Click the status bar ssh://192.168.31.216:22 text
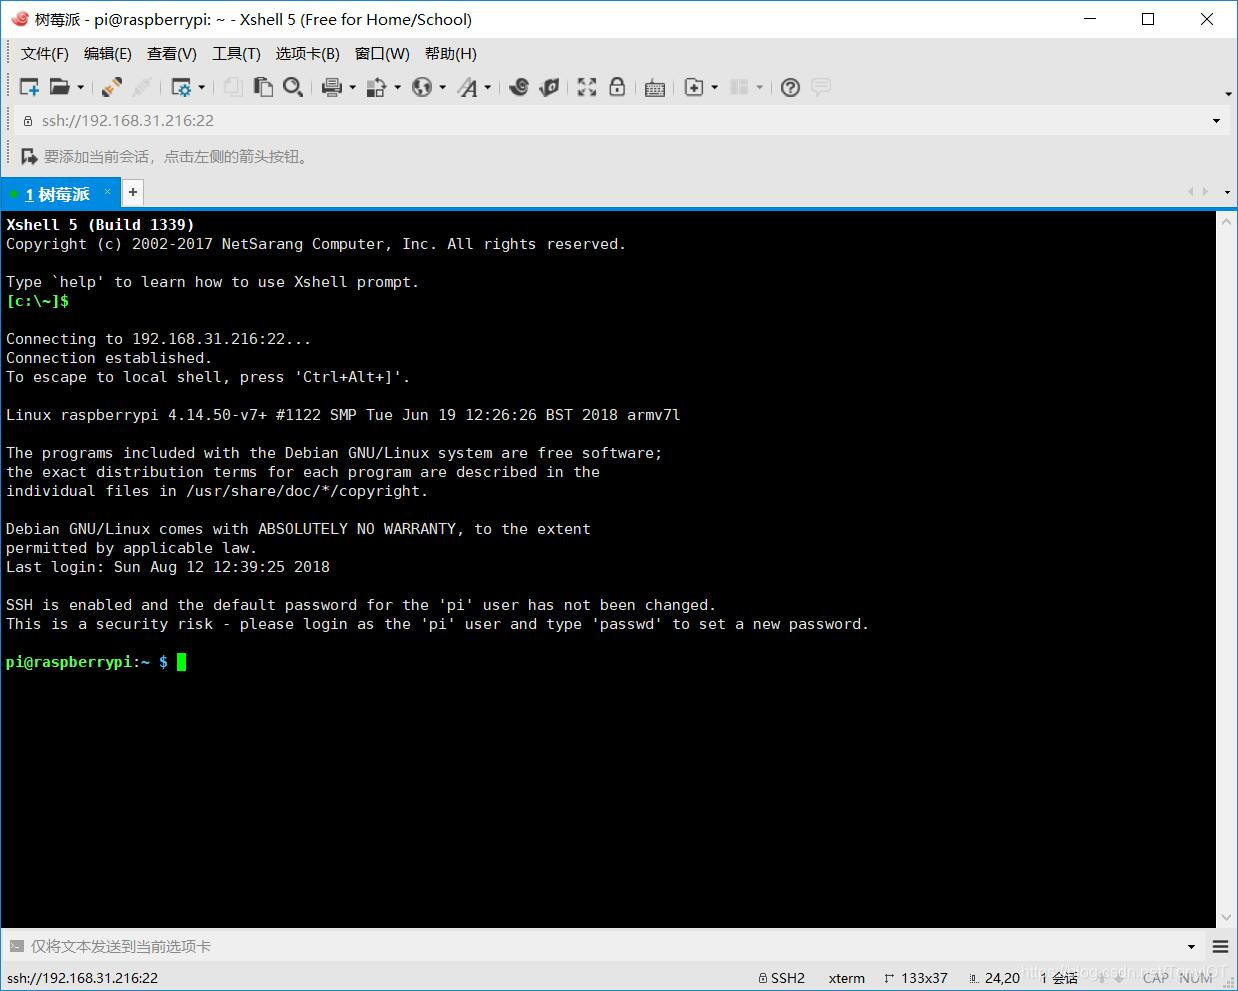 pyautogui.click(x=82, y=978)
